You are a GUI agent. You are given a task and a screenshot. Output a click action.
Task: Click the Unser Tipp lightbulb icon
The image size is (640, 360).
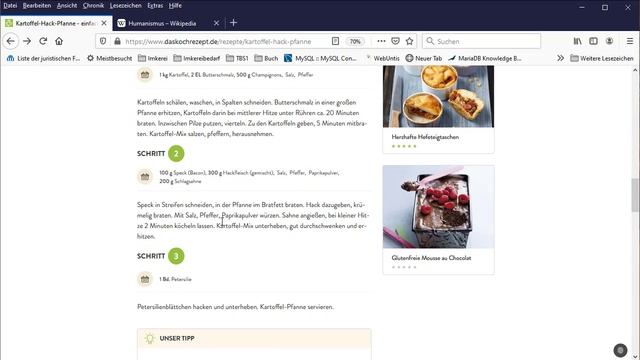(150, 338)
